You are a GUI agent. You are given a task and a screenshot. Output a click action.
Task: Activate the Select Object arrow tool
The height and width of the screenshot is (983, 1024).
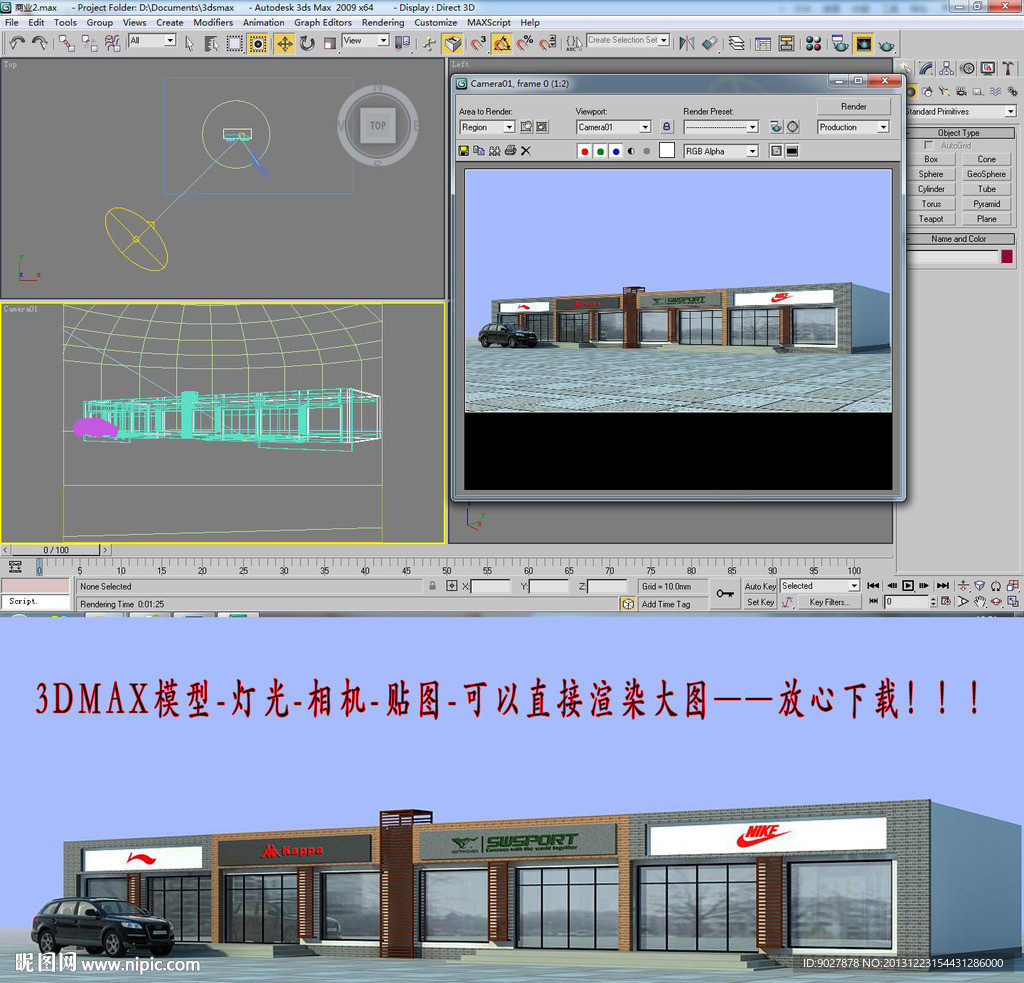coord(189,44)
